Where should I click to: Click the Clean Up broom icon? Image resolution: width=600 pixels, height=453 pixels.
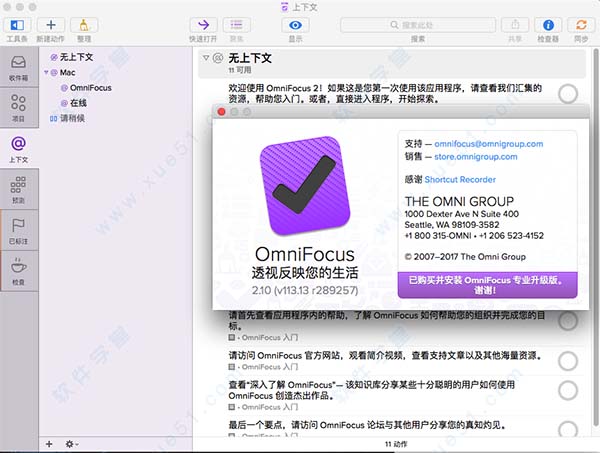click(x=84, y=25)
